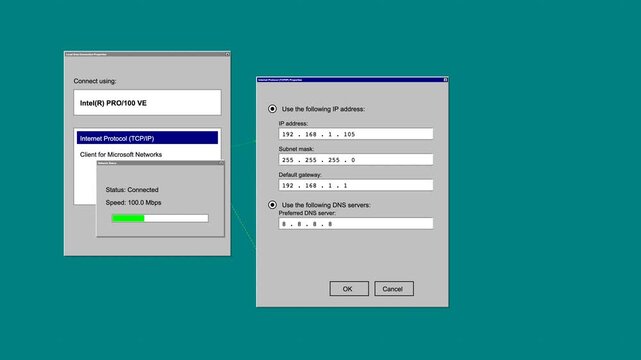641x360 pixels.
Task: Click the Network Status popup title bar
Action: (x=160, y=163)
